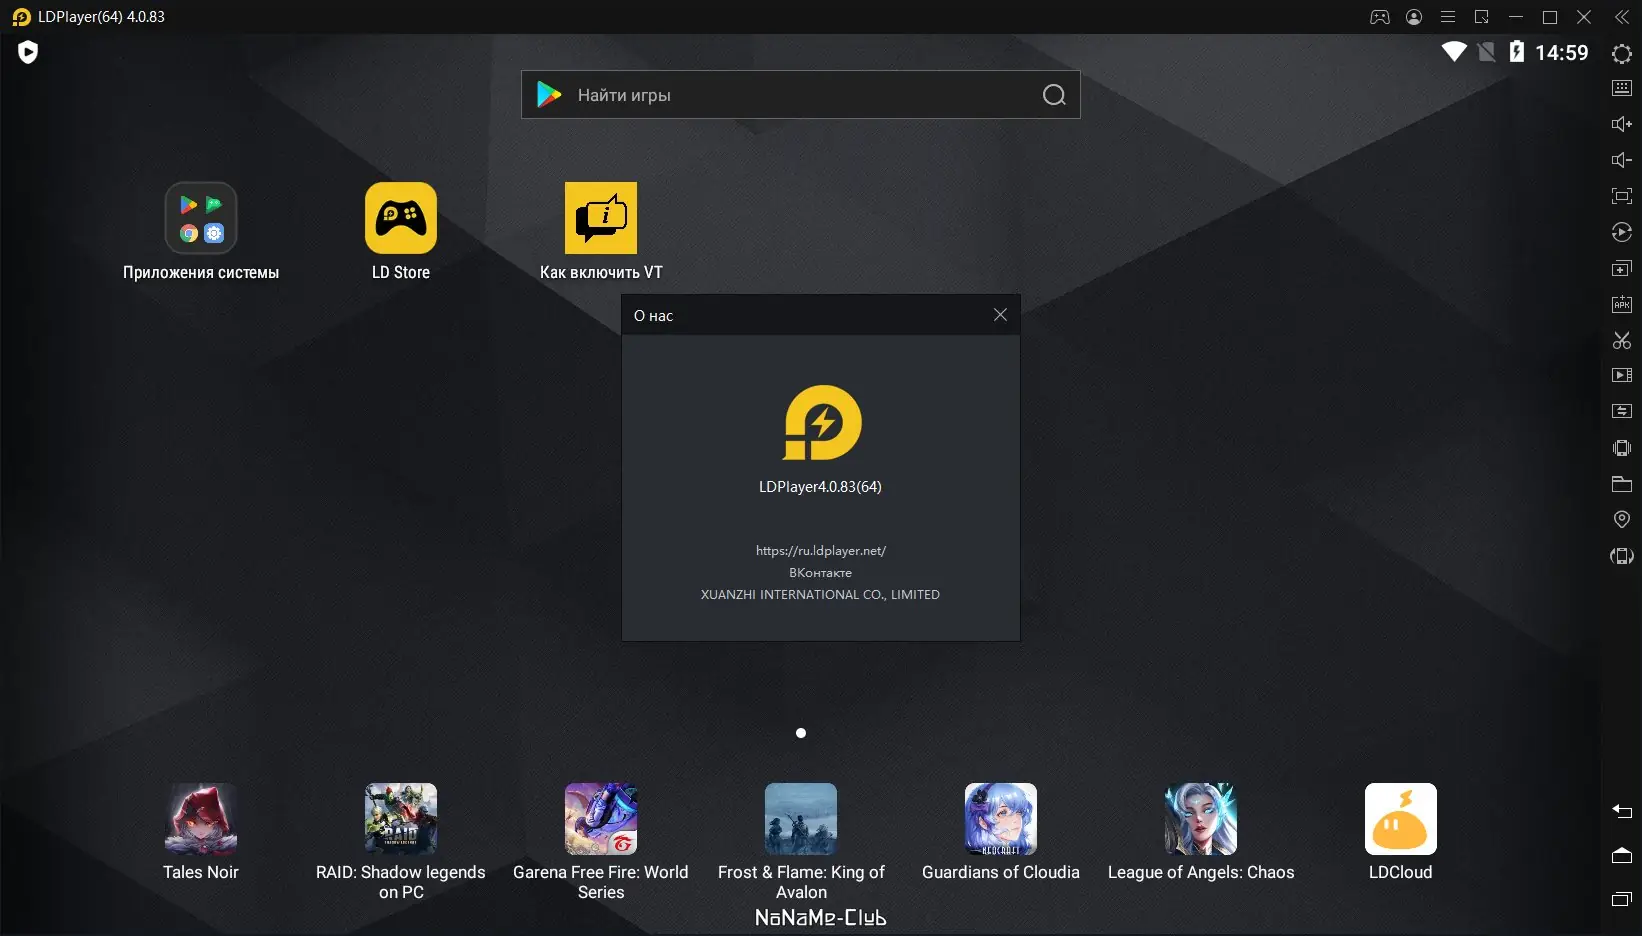Click the 'XUANZHI INTERNATIONAL CO., LIMITED' text
The height and width of the screenshot is (936, 1642).
(821, 594)
